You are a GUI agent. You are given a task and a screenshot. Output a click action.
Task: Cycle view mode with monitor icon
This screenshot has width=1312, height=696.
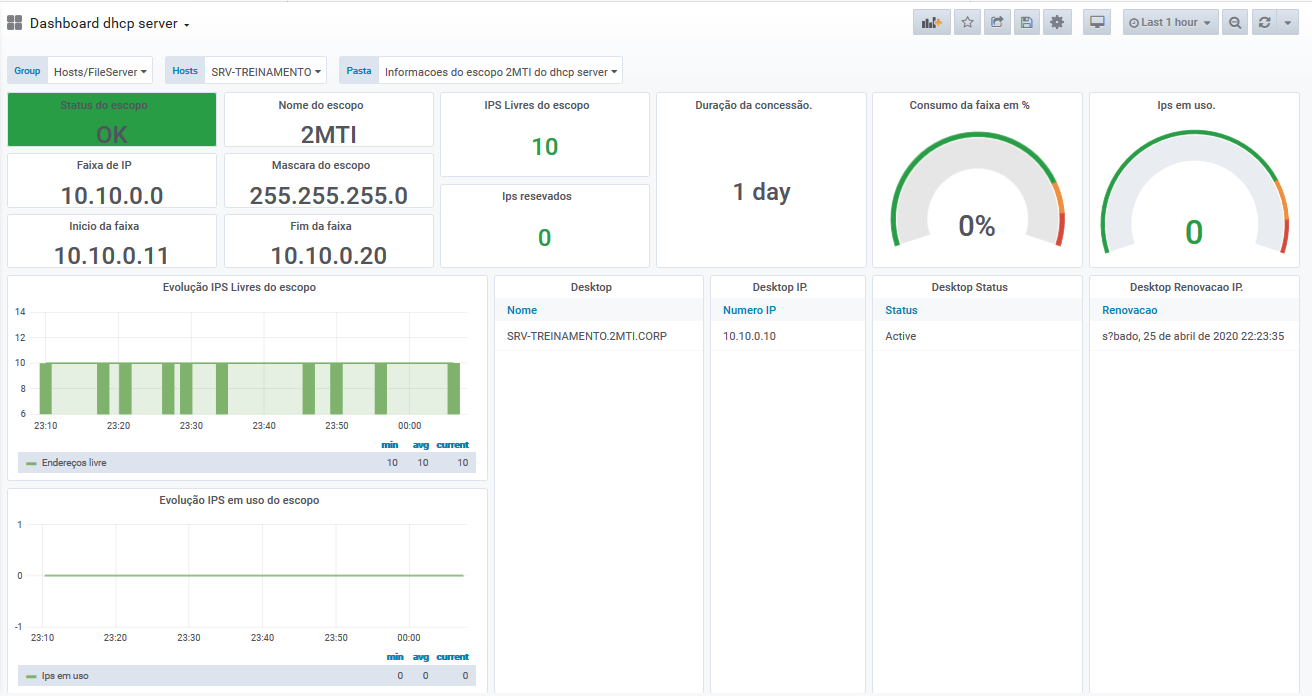(x=1098, y=22)
